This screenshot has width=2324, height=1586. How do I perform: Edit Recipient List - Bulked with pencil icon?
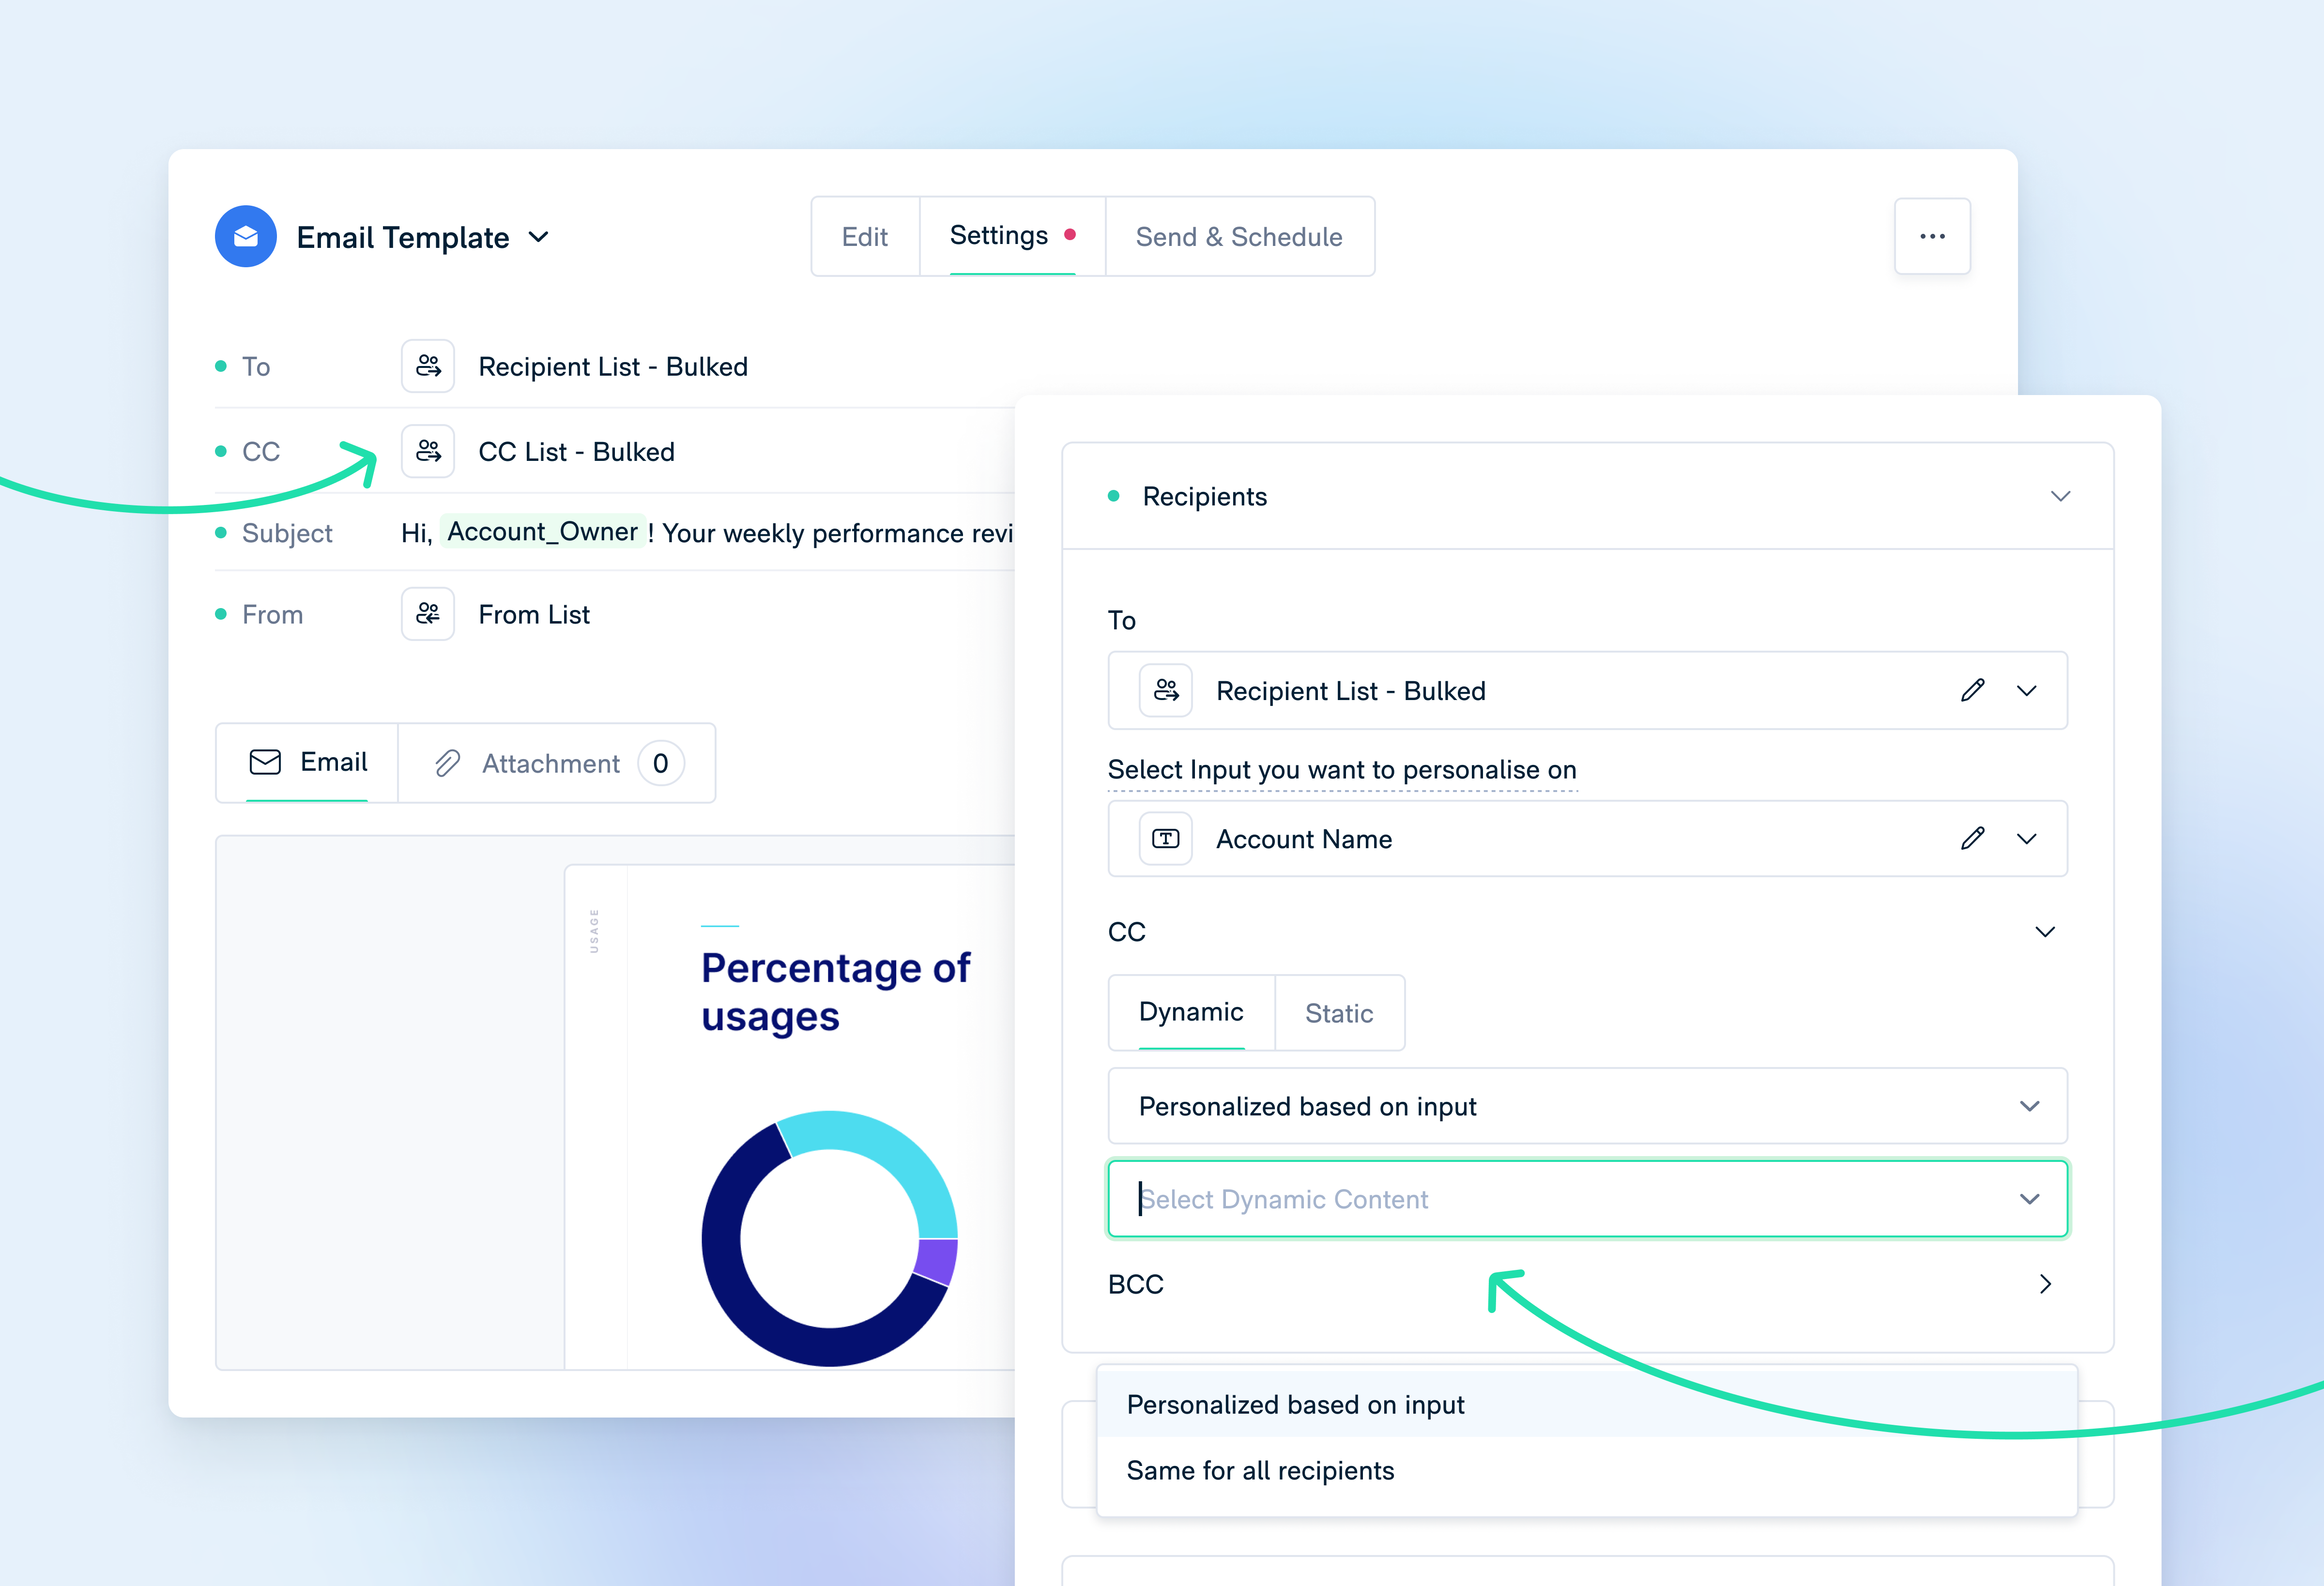tap(1972, 691)
